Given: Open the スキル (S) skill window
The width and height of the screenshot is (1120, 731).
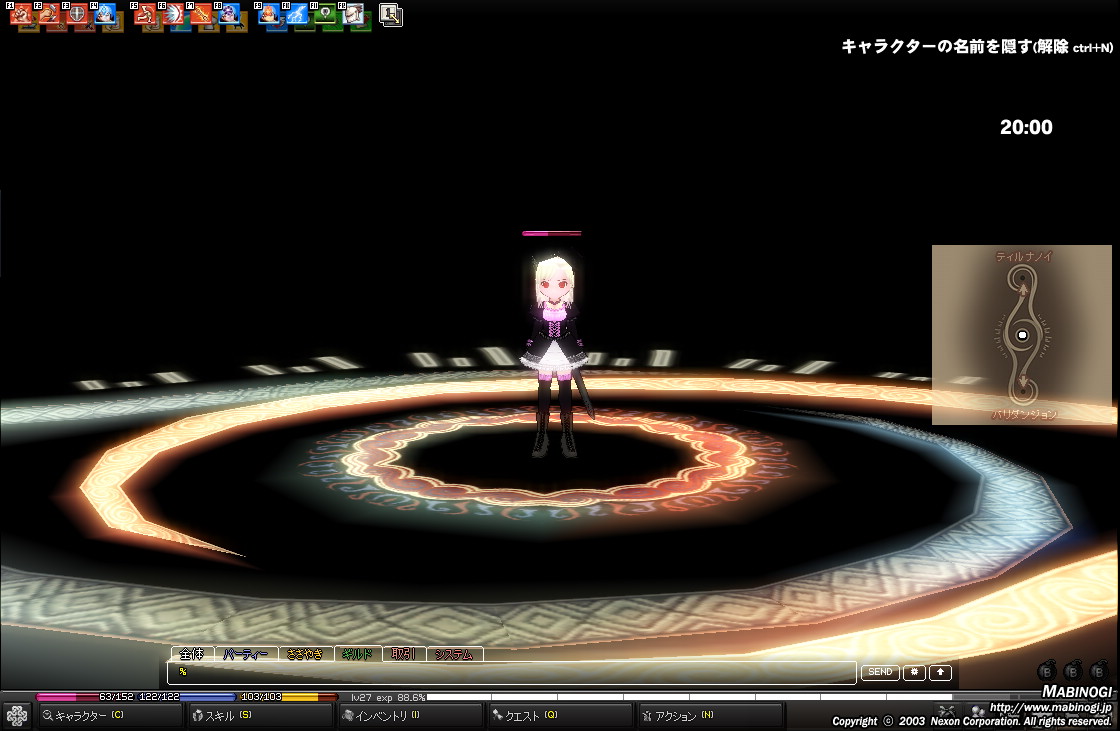Looking at the screenshot, I should (259, 715).
